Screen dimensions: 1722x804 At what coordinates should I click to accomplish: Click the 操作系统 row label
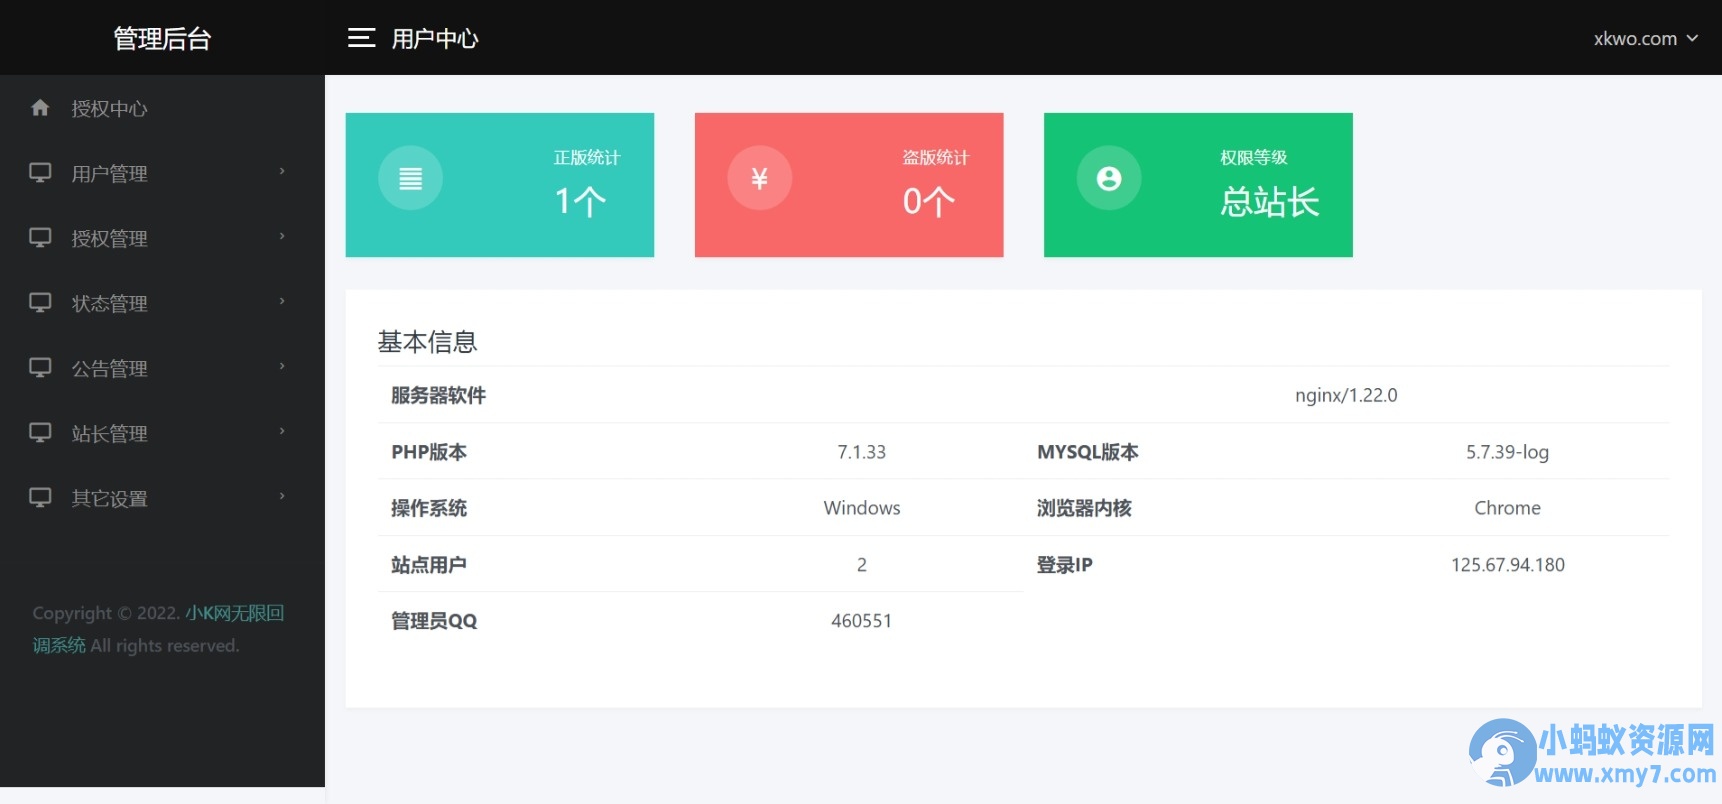(x=429, y=508)
